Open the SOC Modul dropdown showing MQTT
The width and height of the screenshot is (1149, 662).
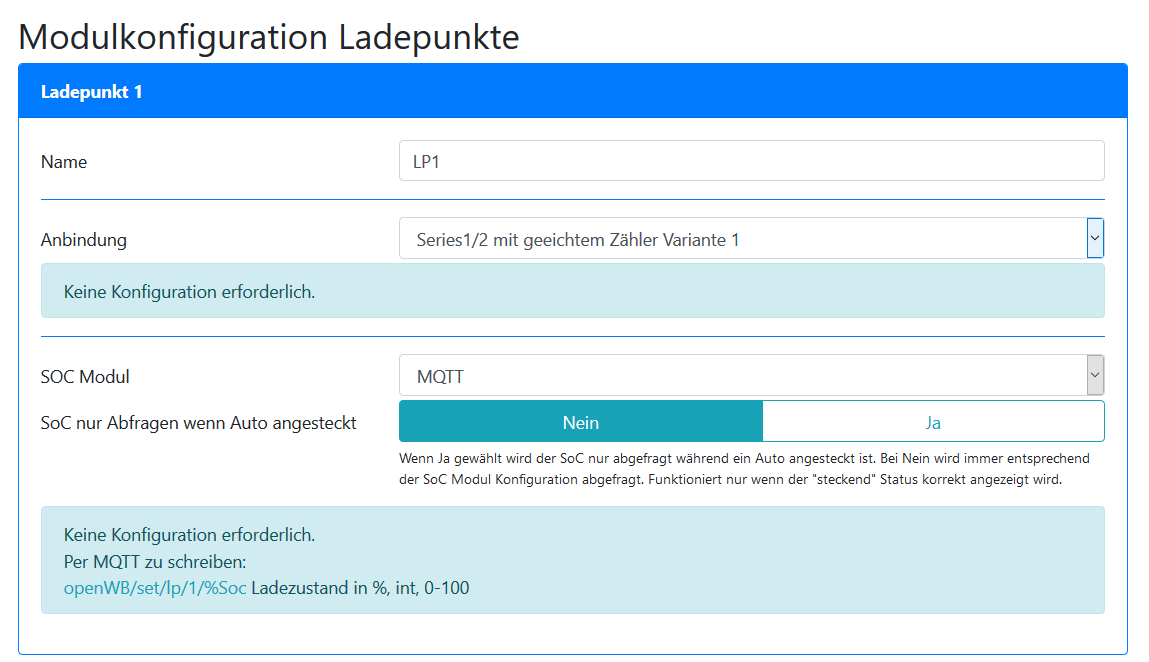(742, 376)
